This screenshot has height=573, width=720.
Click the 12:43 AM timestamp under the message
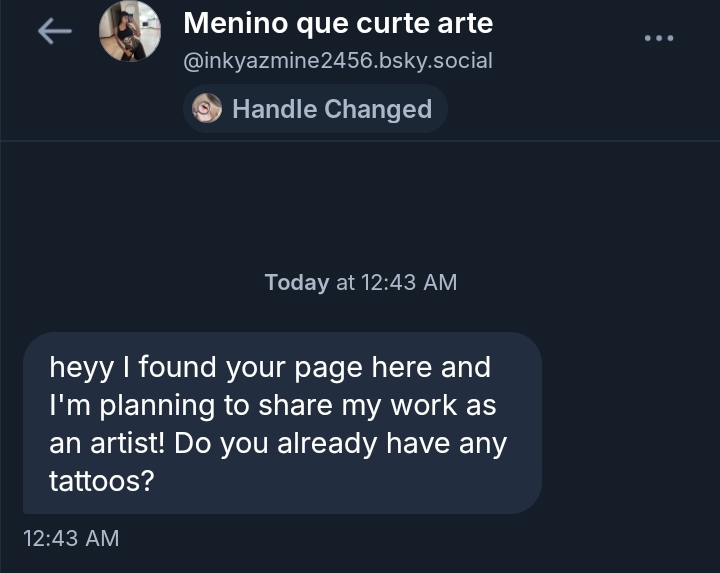(71, 538)
